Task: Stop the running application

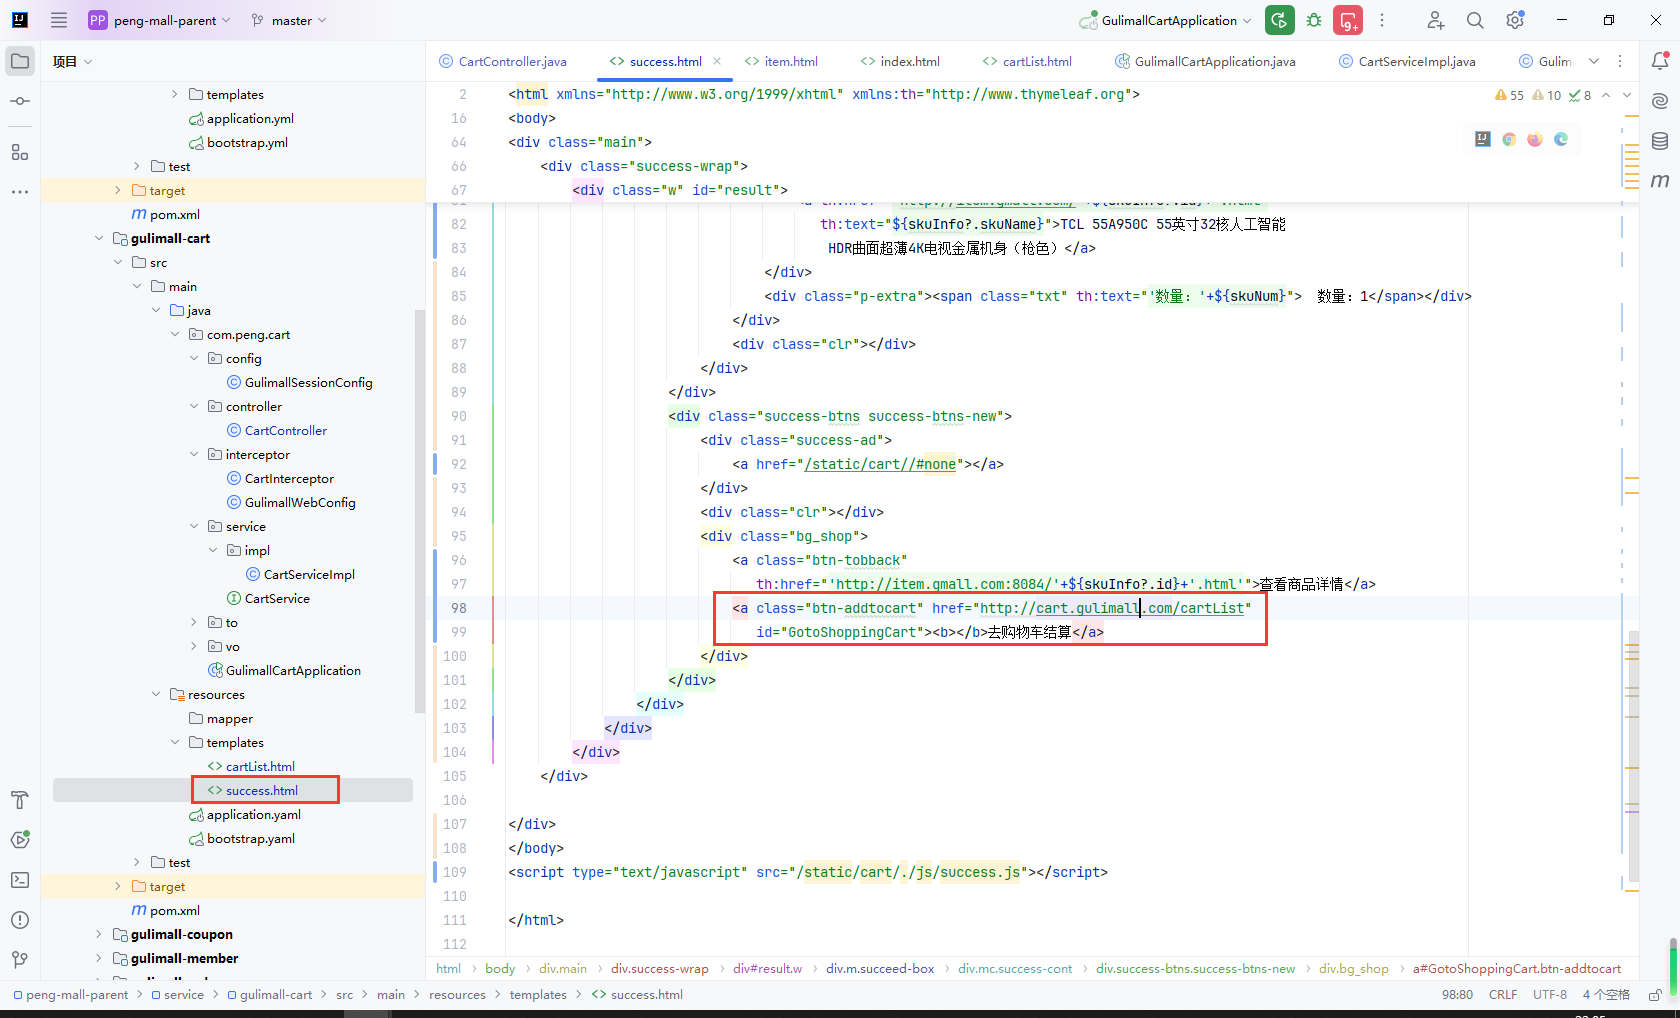Action: coord(1348,20)
